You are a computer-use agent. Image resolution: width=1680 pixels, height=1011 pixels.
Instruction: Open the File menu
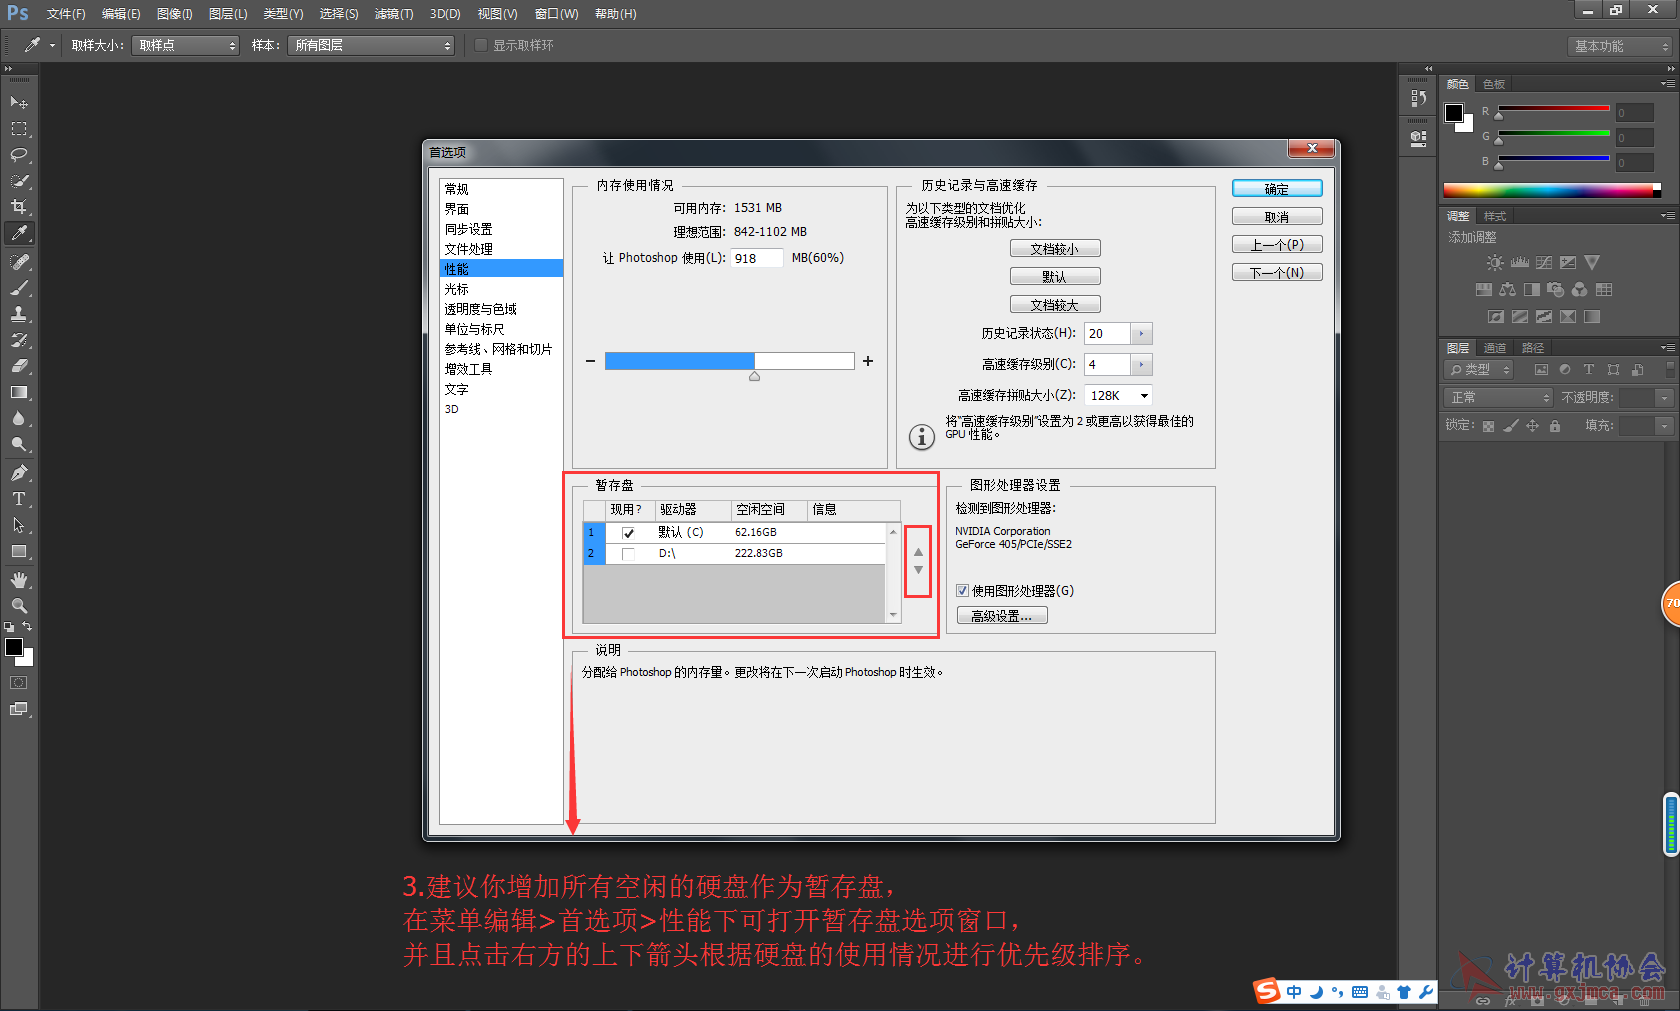66,14
